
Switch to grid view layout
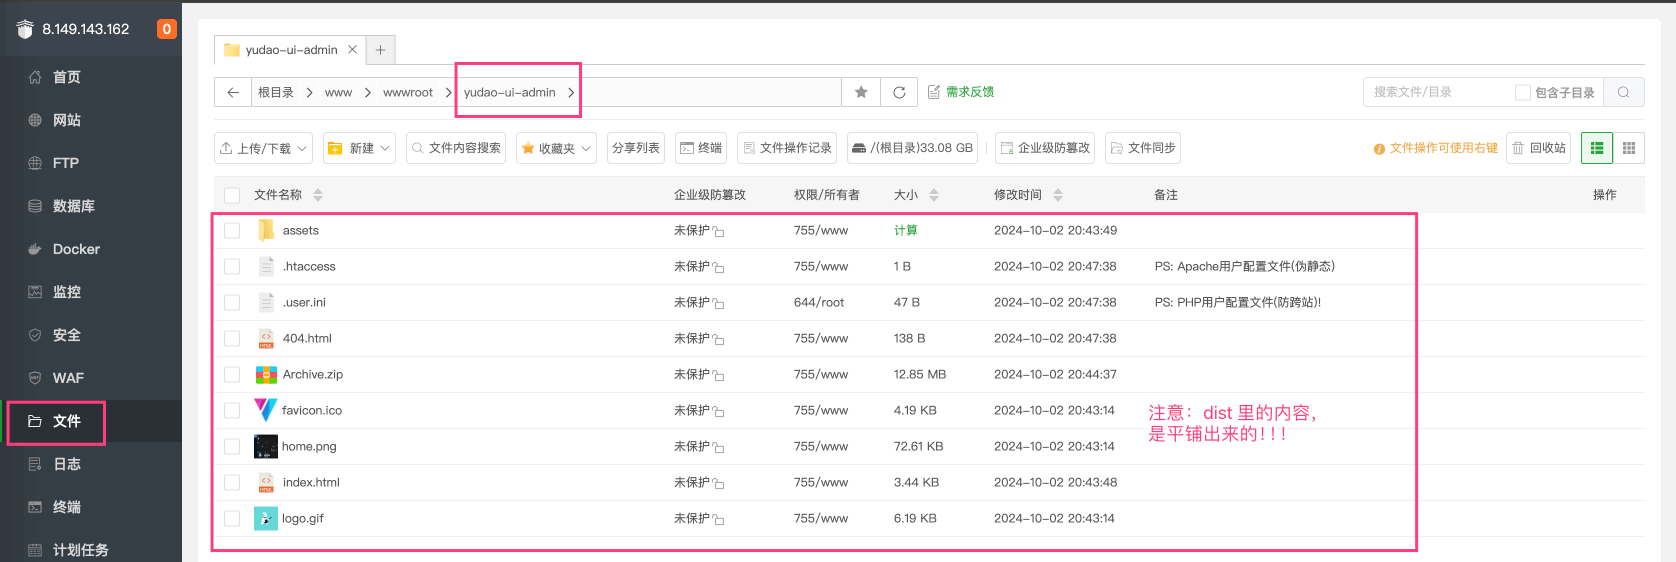1629,148
